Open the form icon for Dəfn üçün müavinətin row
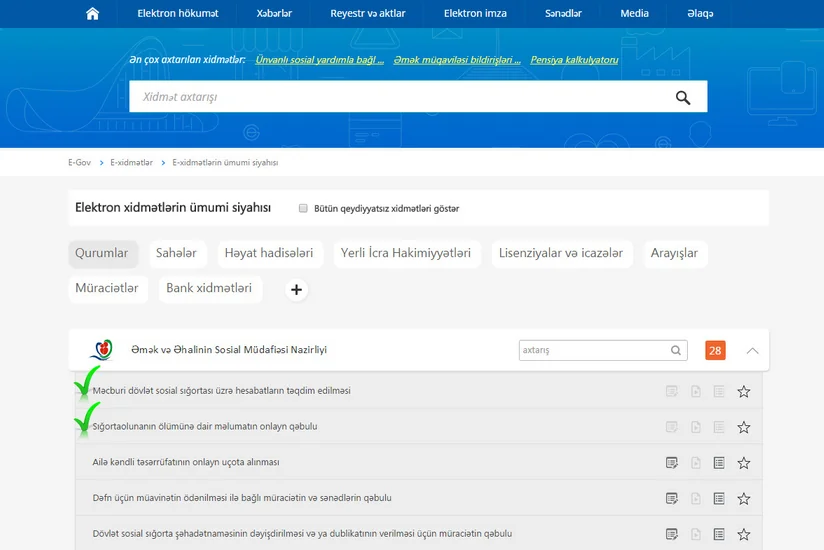Image resolution: width=824 pixels, height=550 pixels. 672,499
